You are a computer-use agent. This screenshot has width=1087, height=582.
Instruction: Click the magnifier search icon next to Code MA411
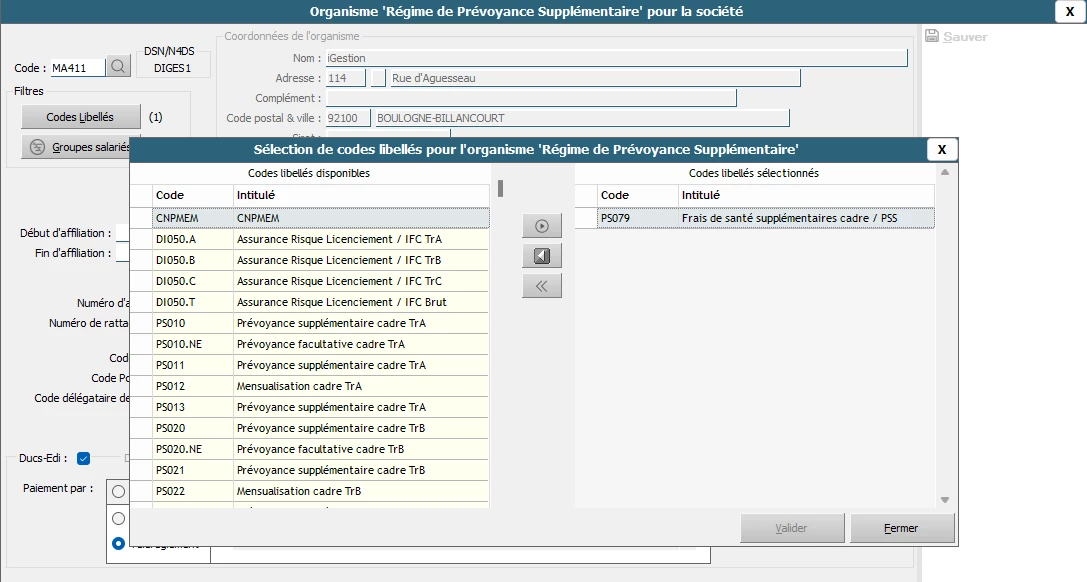119,67
